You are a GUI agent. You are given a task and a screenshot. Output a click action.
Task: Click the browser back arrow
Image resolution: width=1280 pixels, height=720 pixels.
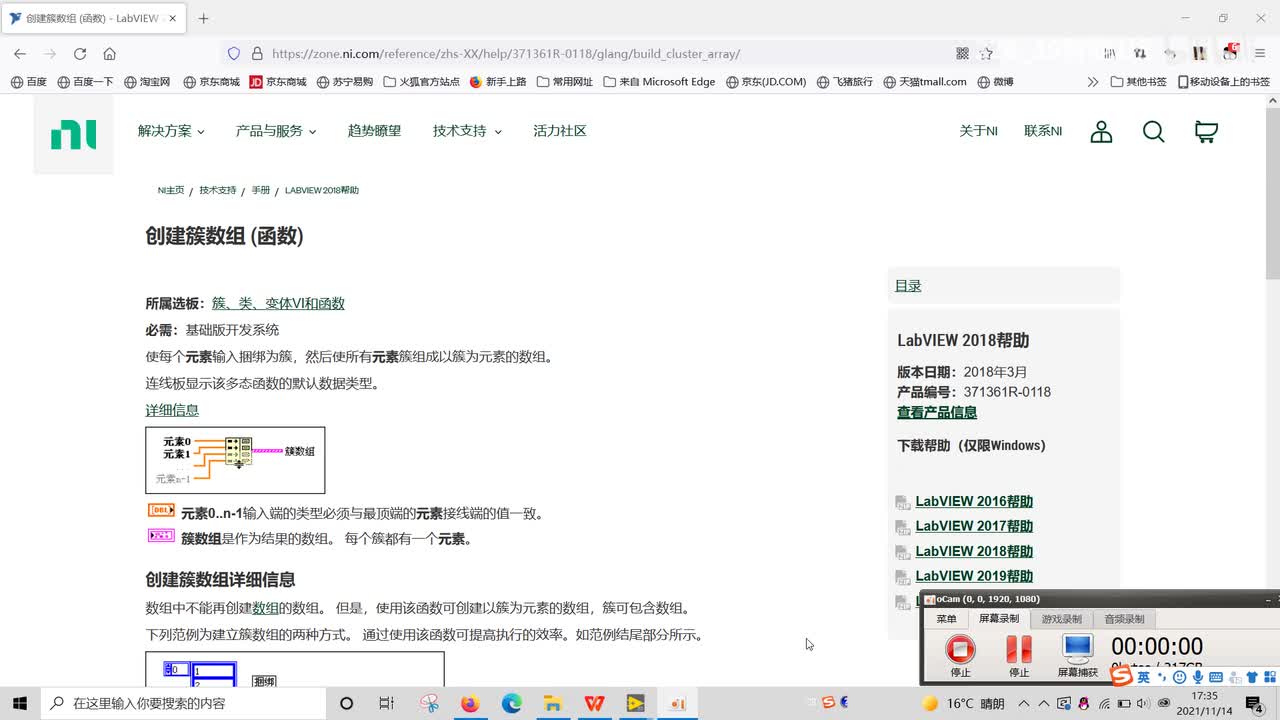point(20,54)
